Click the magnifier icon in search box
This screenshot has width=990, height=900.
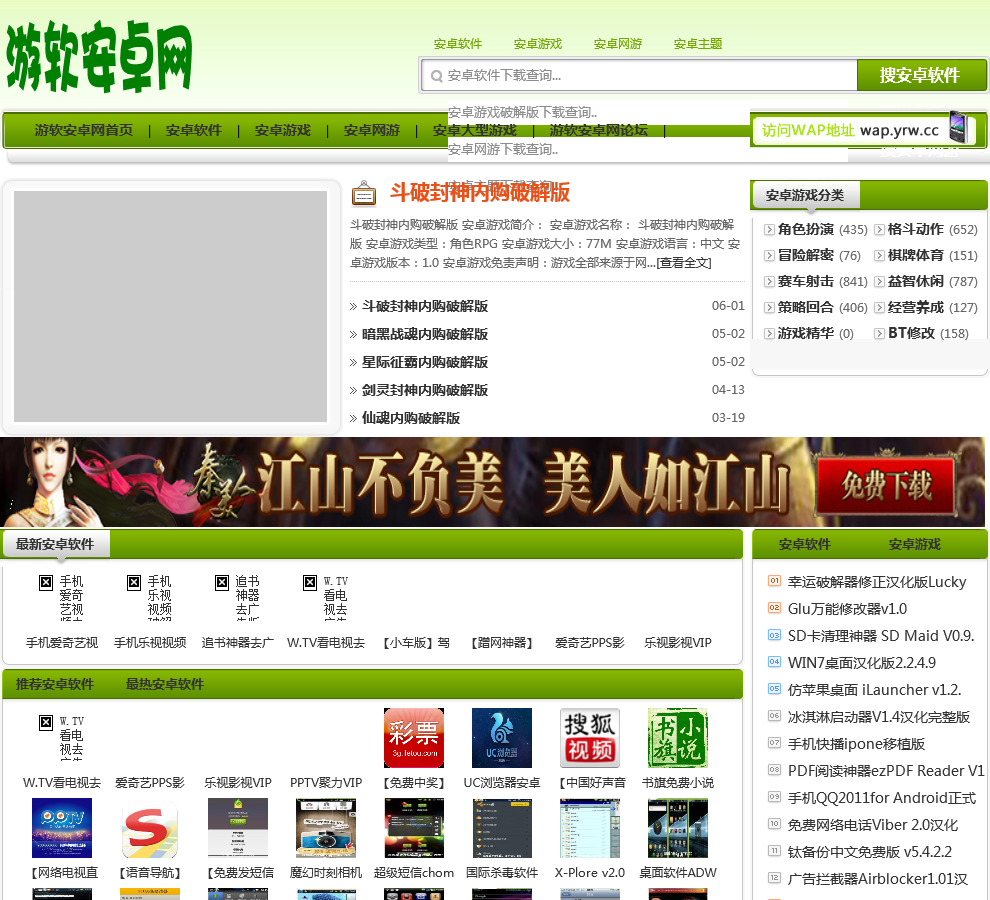point(436,76)
